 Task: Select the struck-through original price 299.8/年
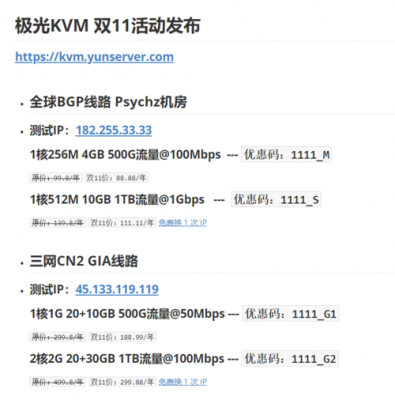[58, 337]
